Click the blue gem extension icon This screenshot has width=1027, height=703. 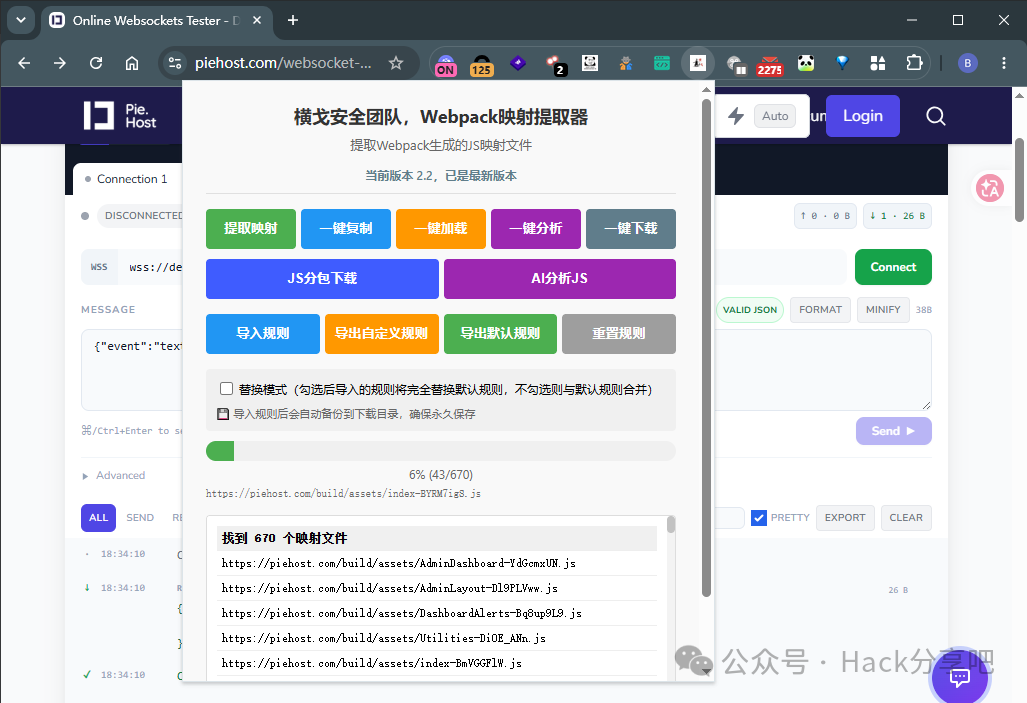842,63
